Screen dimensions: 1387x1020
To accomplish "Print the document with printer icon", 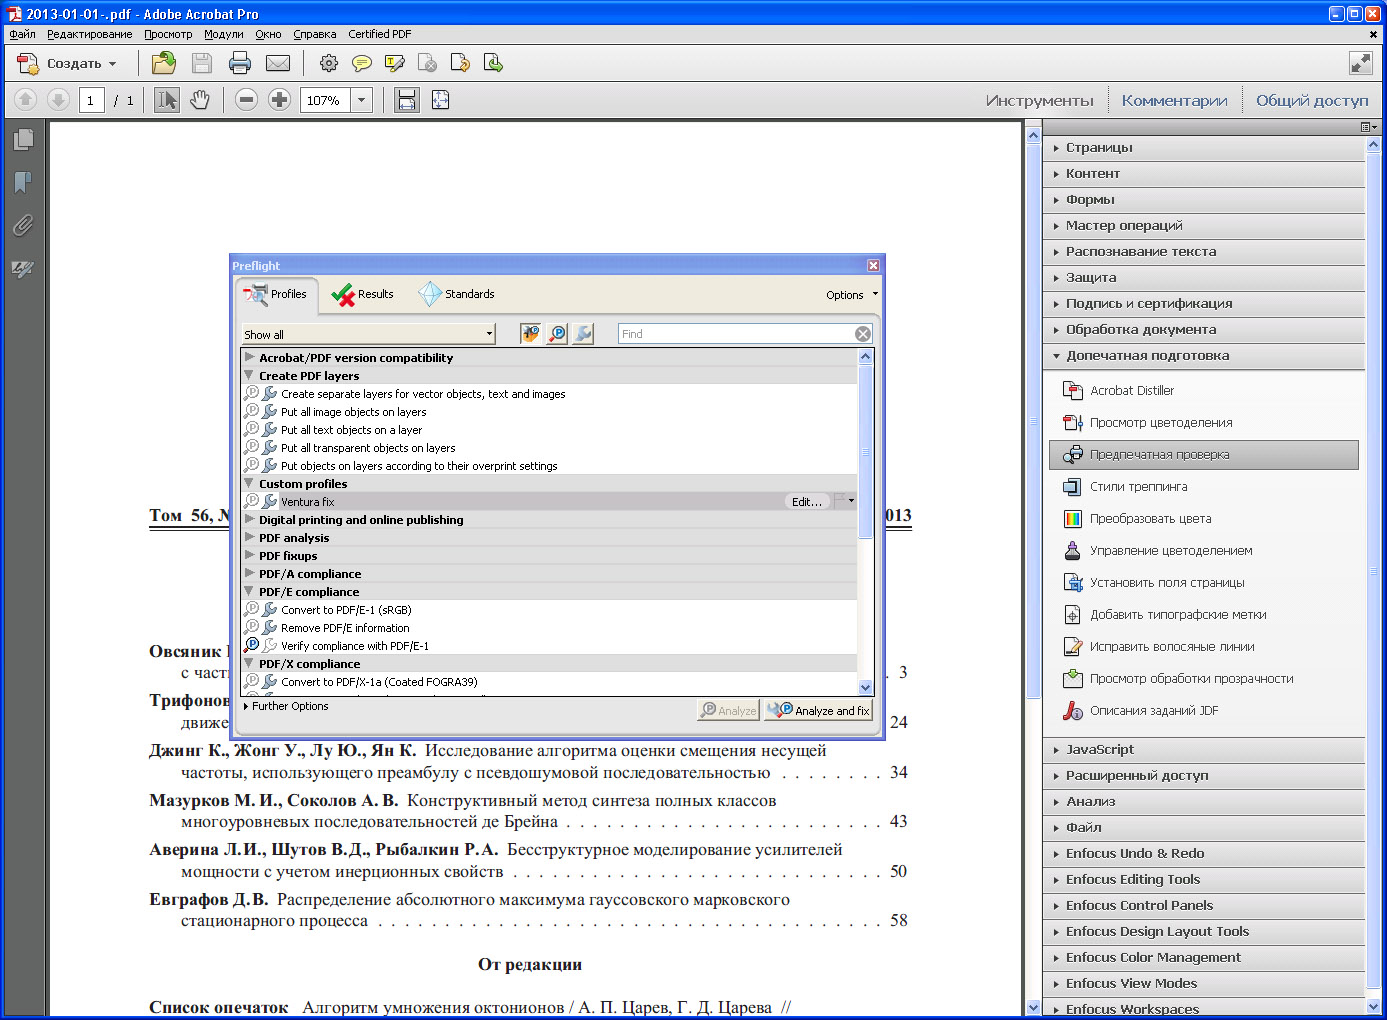I will pos(240,64).
